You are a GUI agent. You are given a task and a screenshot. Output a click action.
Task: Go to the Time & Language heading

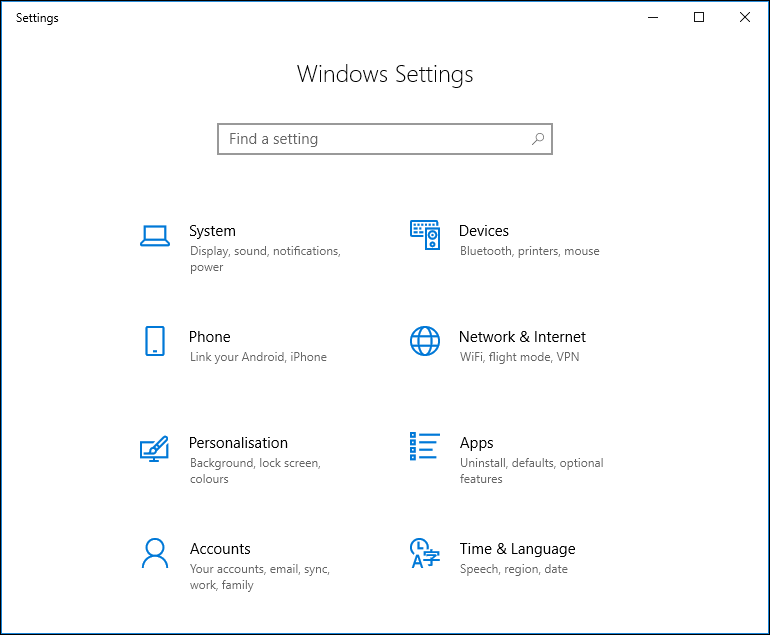click(518, 549)
